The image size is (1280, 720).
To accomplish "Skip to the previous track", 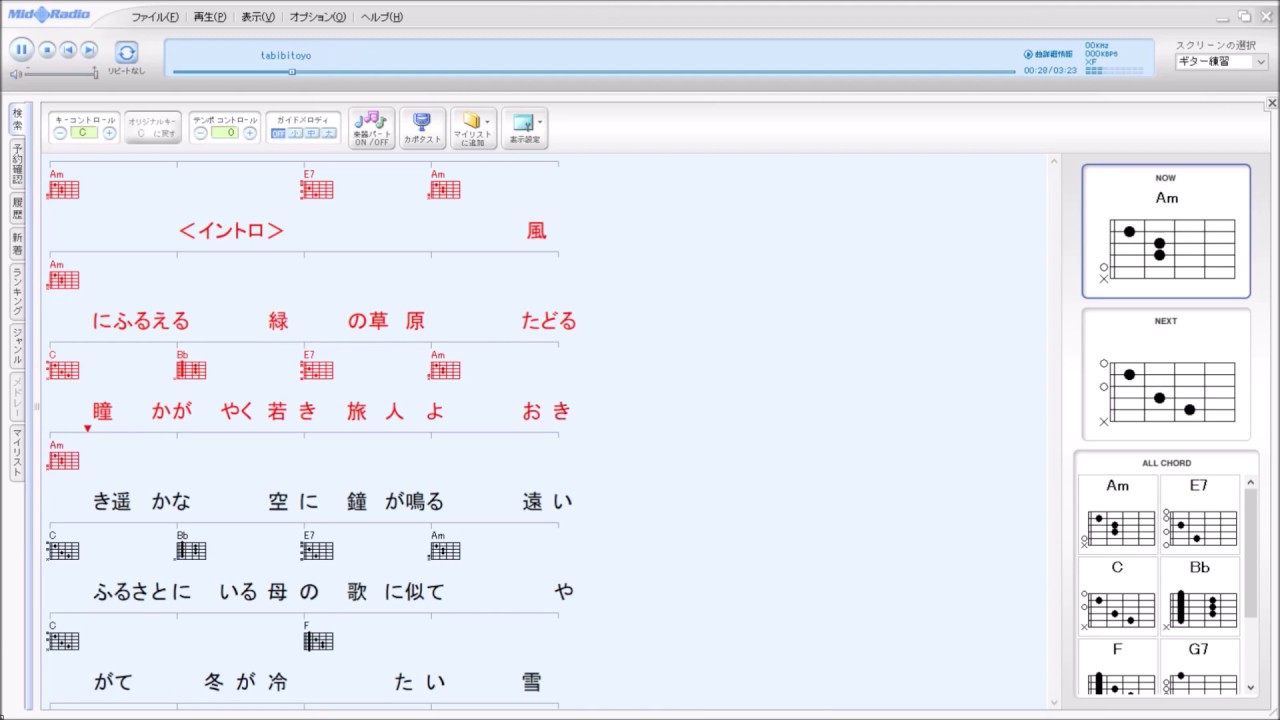I will [68, 50].
